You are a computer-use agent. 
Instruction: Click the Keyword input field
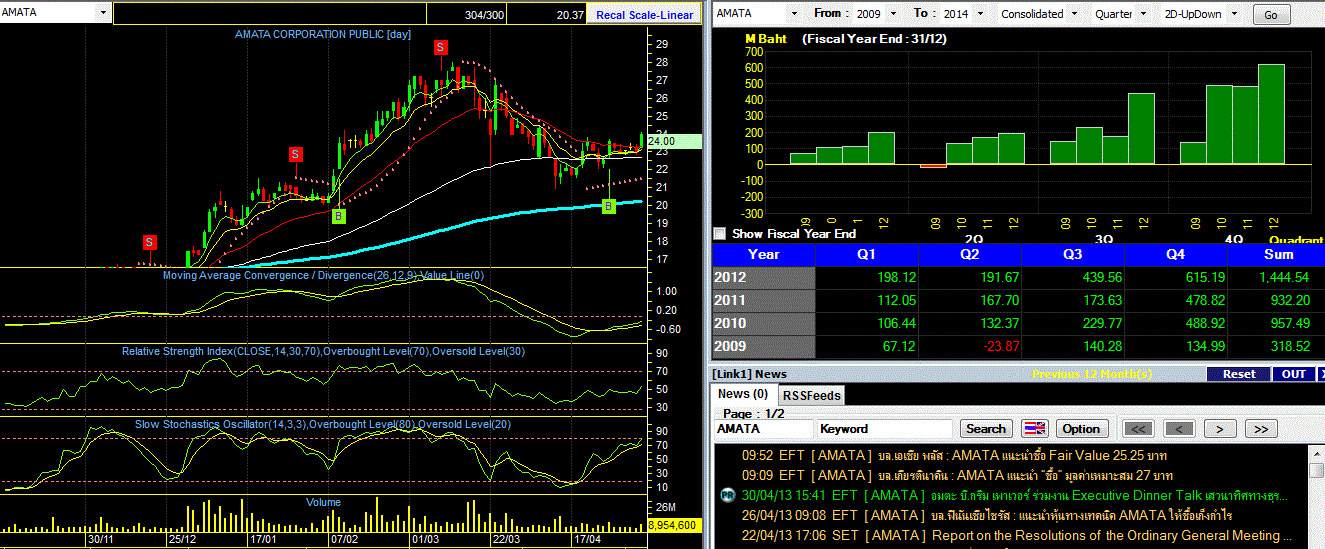click(x=885, y=428)
